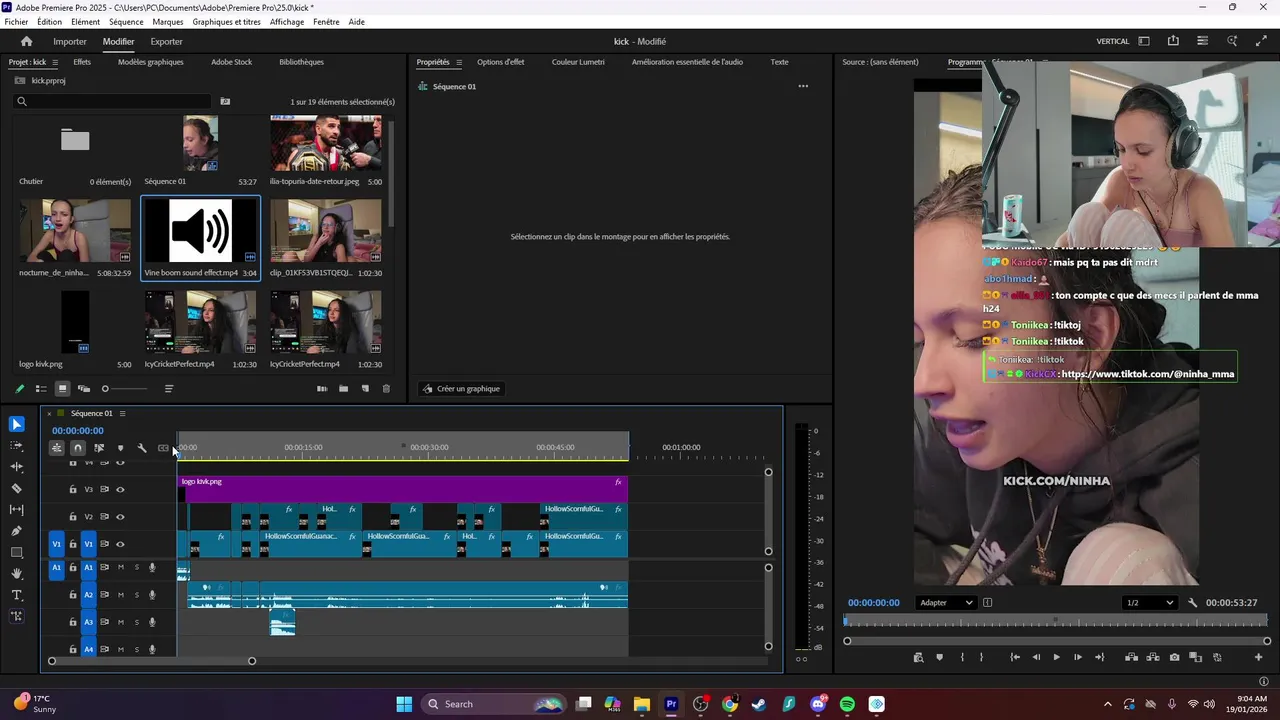This screenshot has height=720, width=1280.
Task: Click the timeline captions CC icon
Action: click(163, 448)
